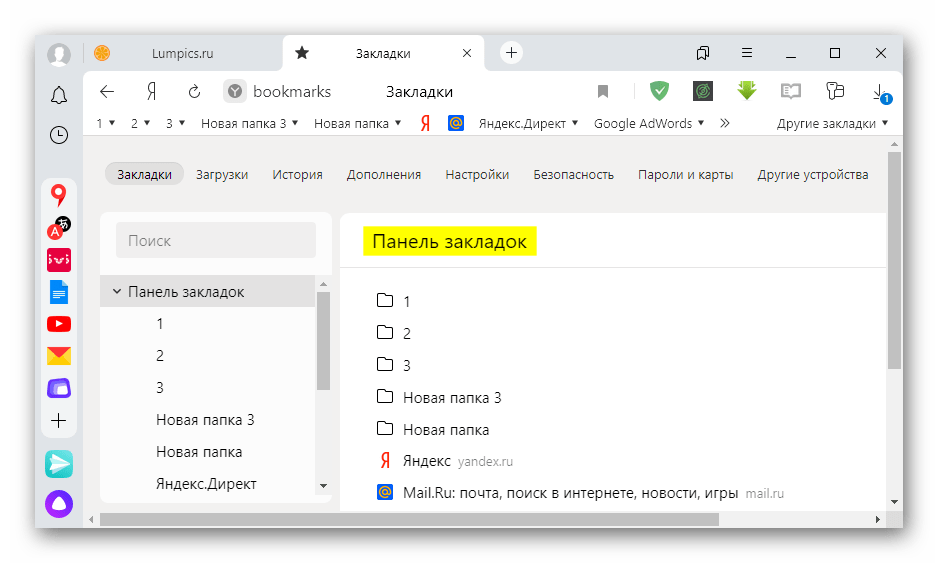Close the Закладки tab
938x563 pixels.
[467, 53]
